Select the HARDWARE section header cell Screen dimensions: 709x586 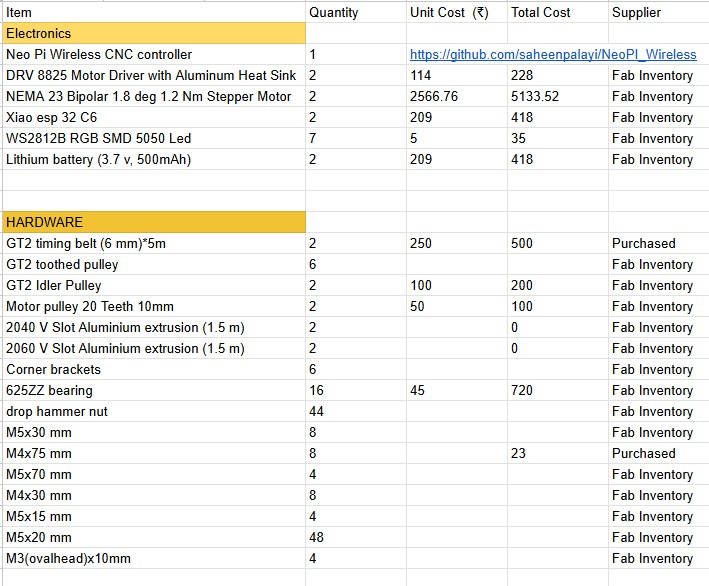(154, 222)
